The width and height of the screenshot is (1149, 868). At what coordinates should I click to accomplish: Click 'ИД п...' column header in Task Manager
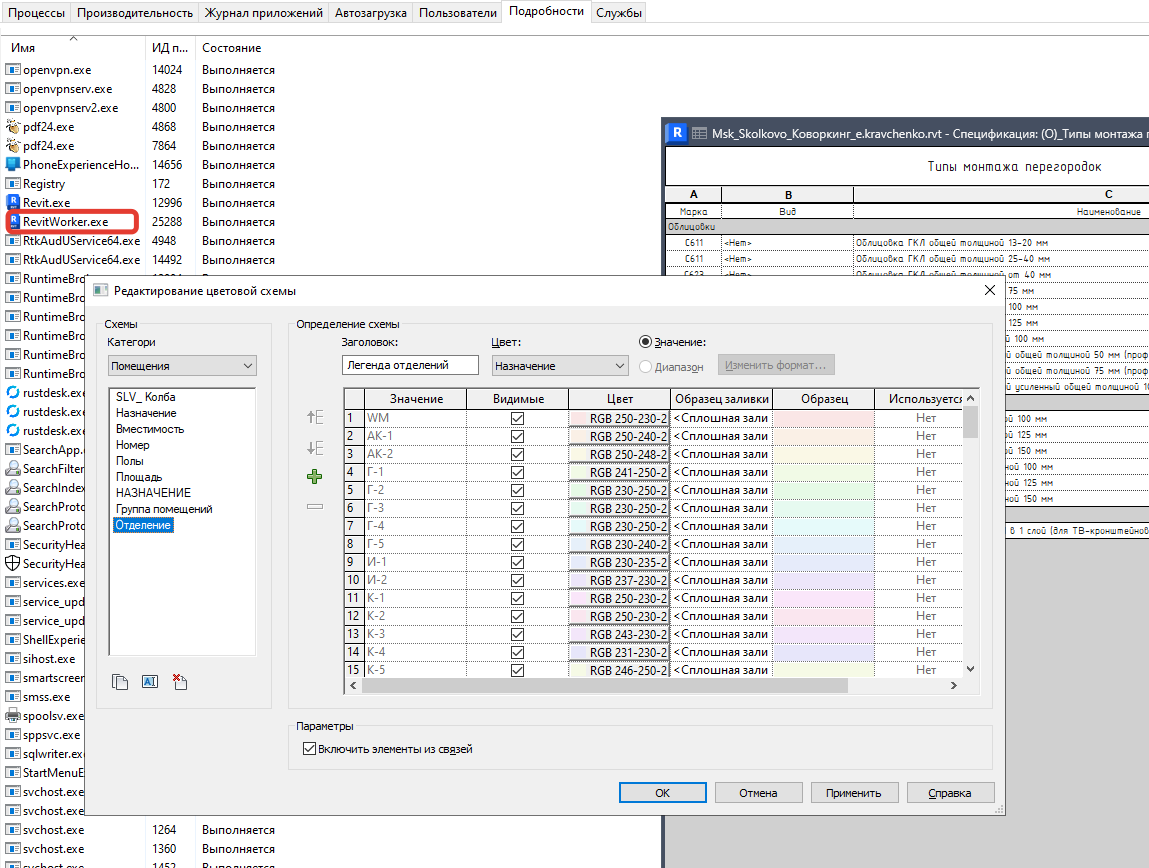[170, 47]
